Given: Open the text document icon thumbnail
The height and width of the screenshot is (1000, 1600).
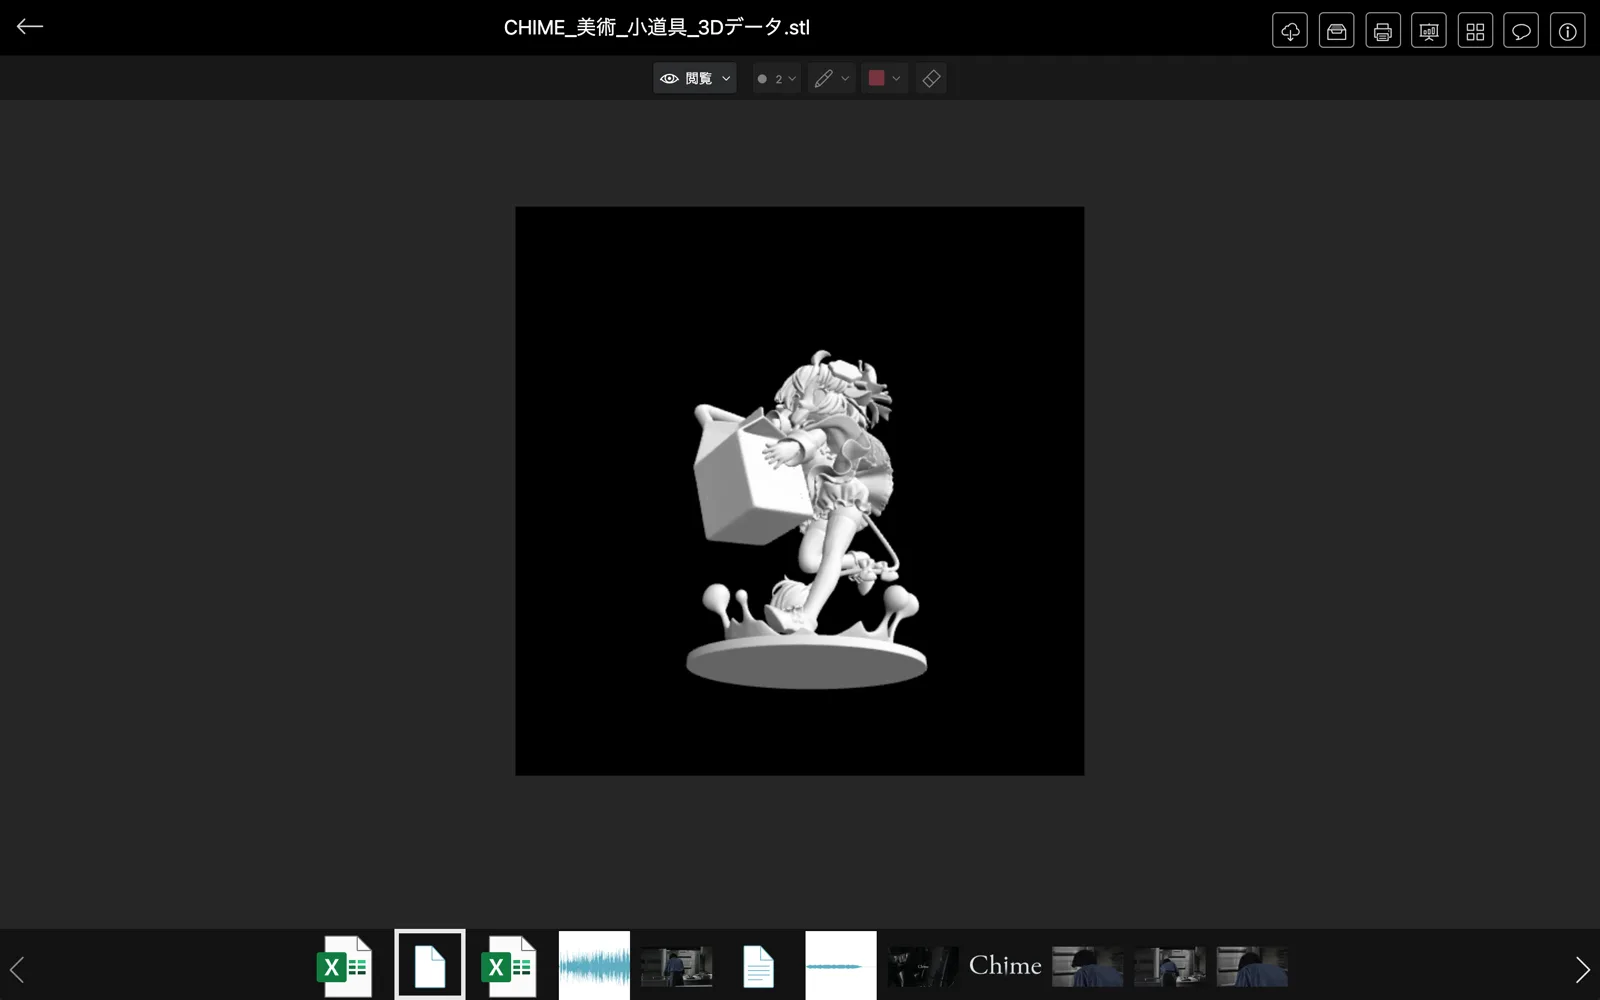Looking at the screenshot, I should coord(758,966).
